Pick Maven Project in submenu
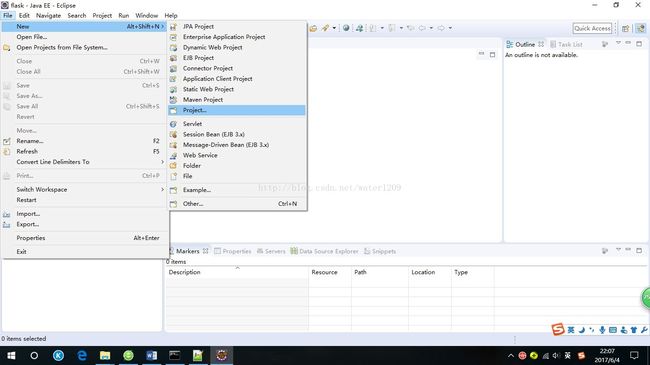Viewport: 650px width, 365px height. pos(237,100)
